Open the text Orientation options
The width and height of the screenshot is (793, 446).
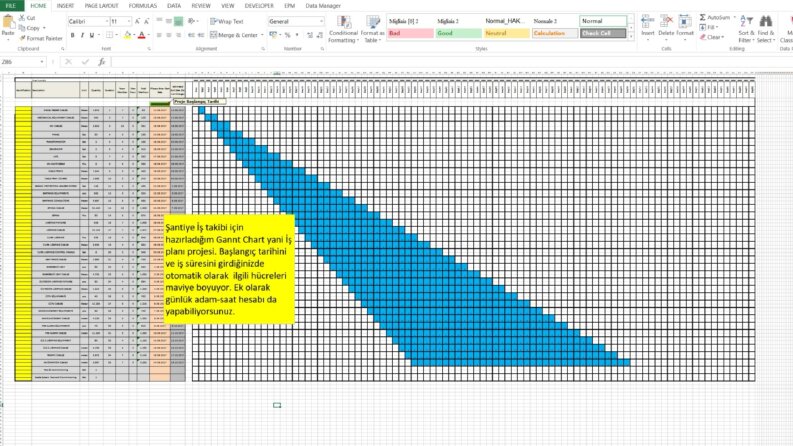click(192, 21)
